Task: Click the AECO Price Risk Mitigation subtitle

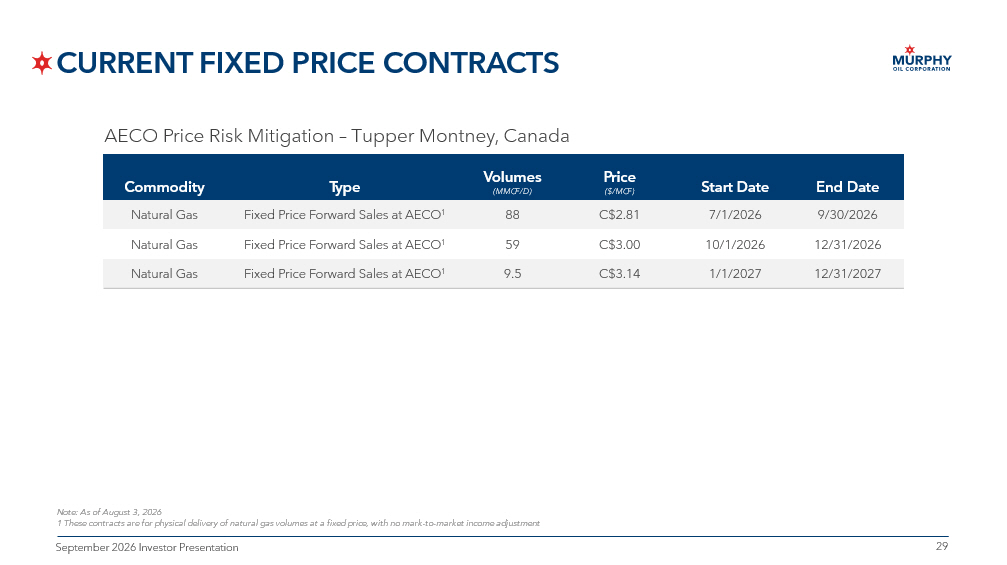Action: (337, 136)
